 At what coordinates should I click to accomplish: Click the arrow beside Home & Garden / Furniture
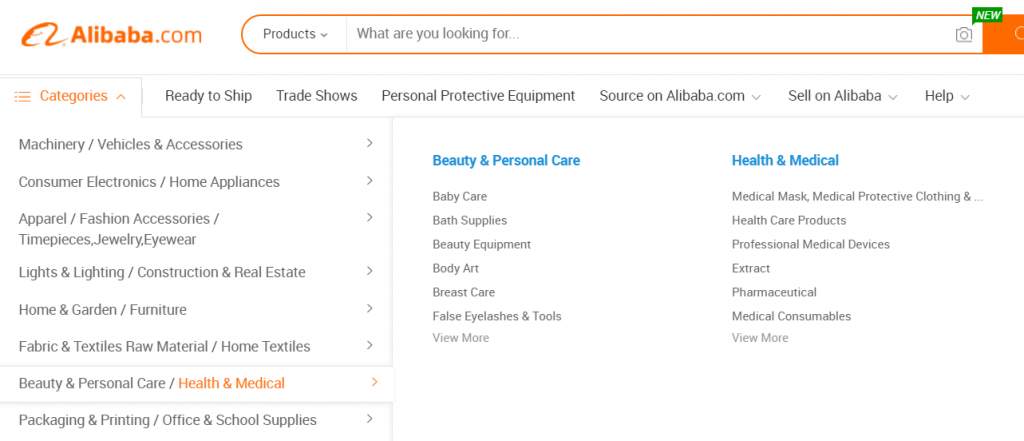tap(370, 308)
